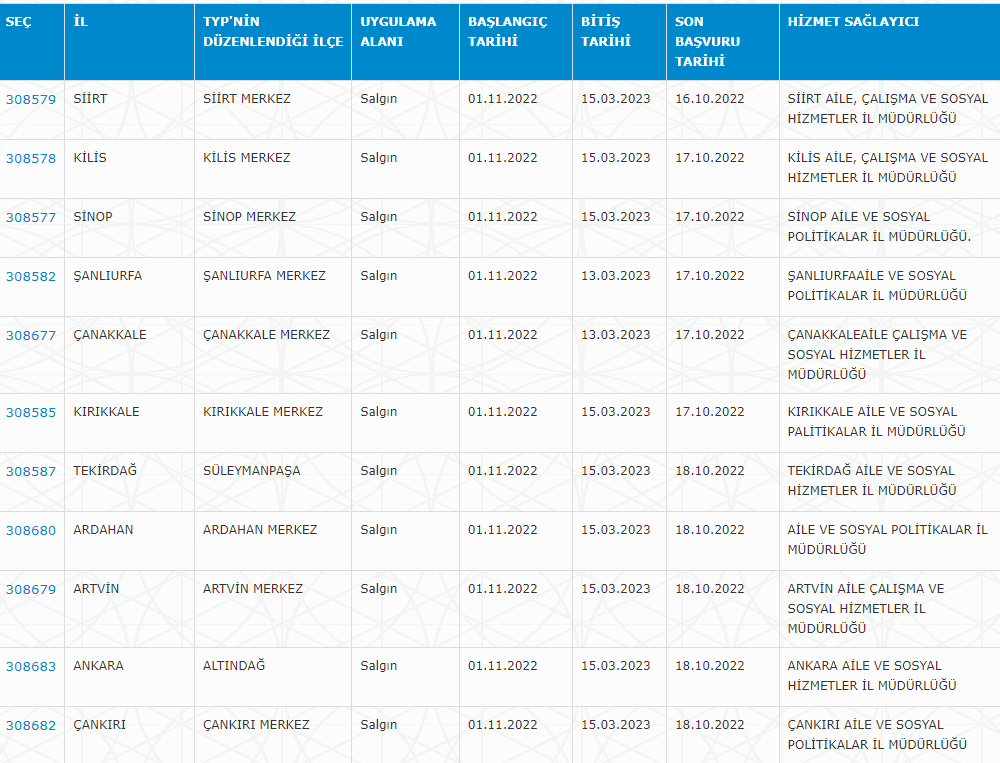The image size is (1000, 763).
Task: Click ÇANKIRI AİLE VE SOSYAL POLİTİKALAR provider
Action: coord(878,735)
